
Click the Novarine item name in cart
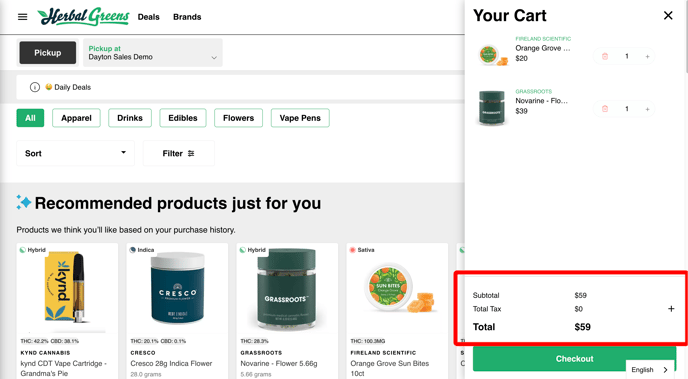(541, 101)
